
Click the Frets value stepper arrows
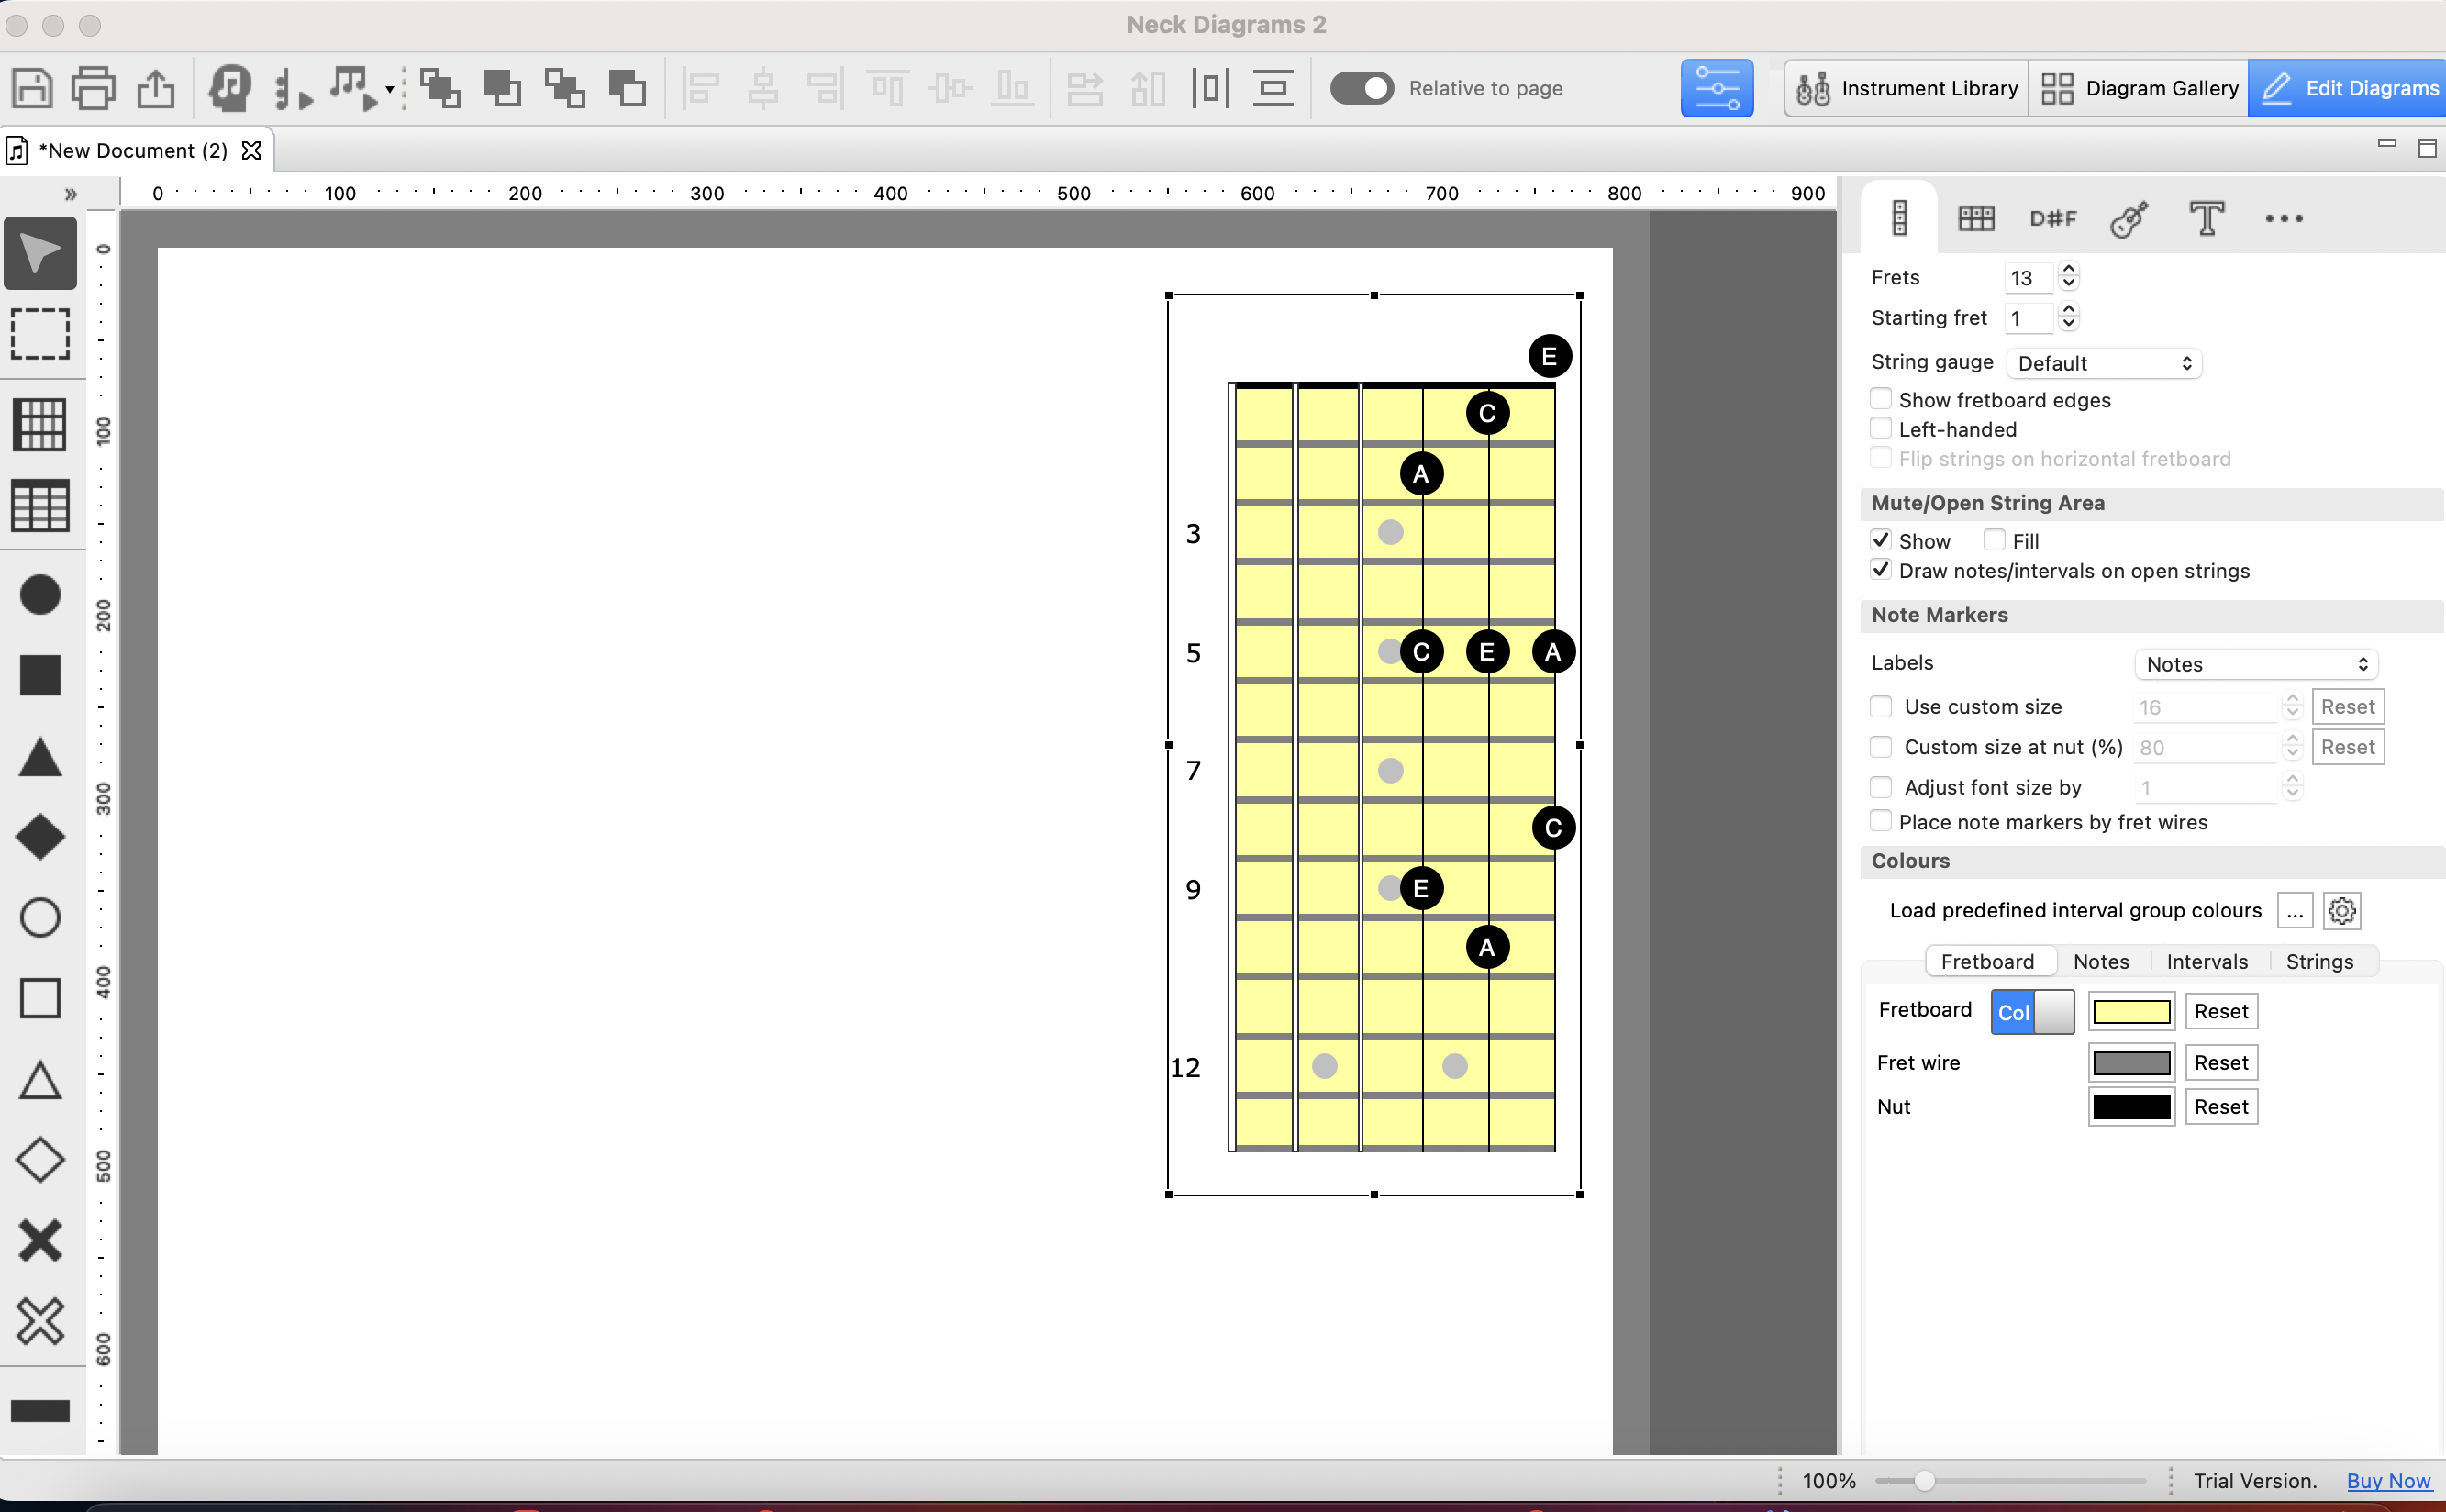(2069, 276)
